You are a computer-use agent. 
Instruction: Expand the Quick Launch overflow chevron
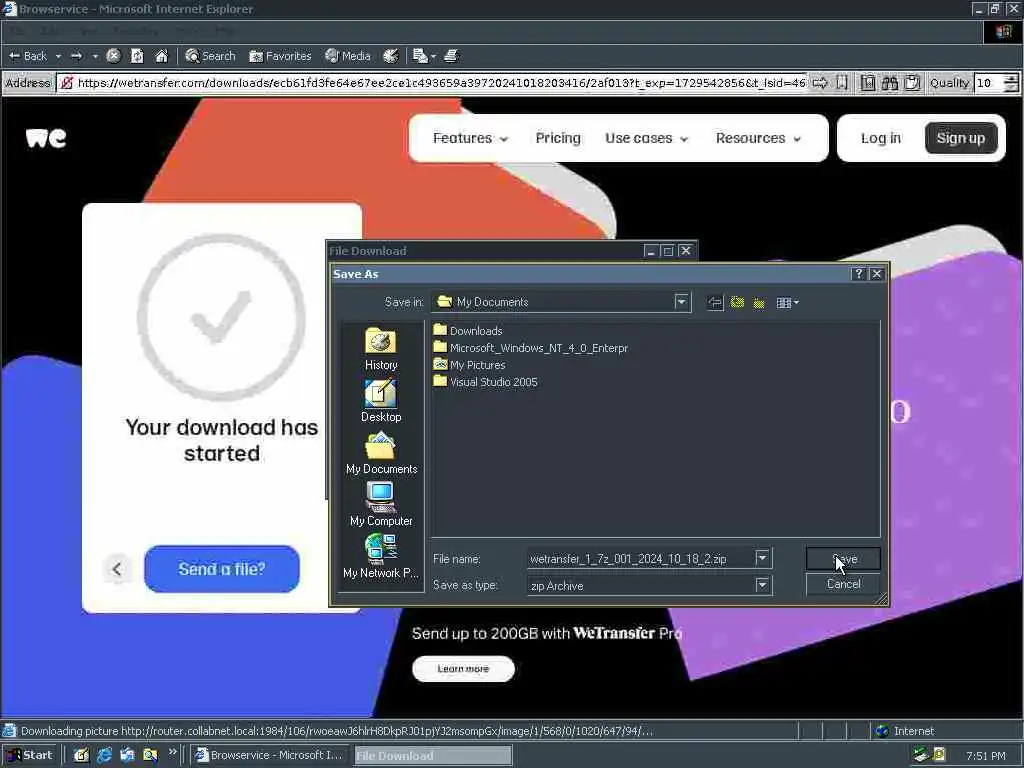[x=172, y=752]
